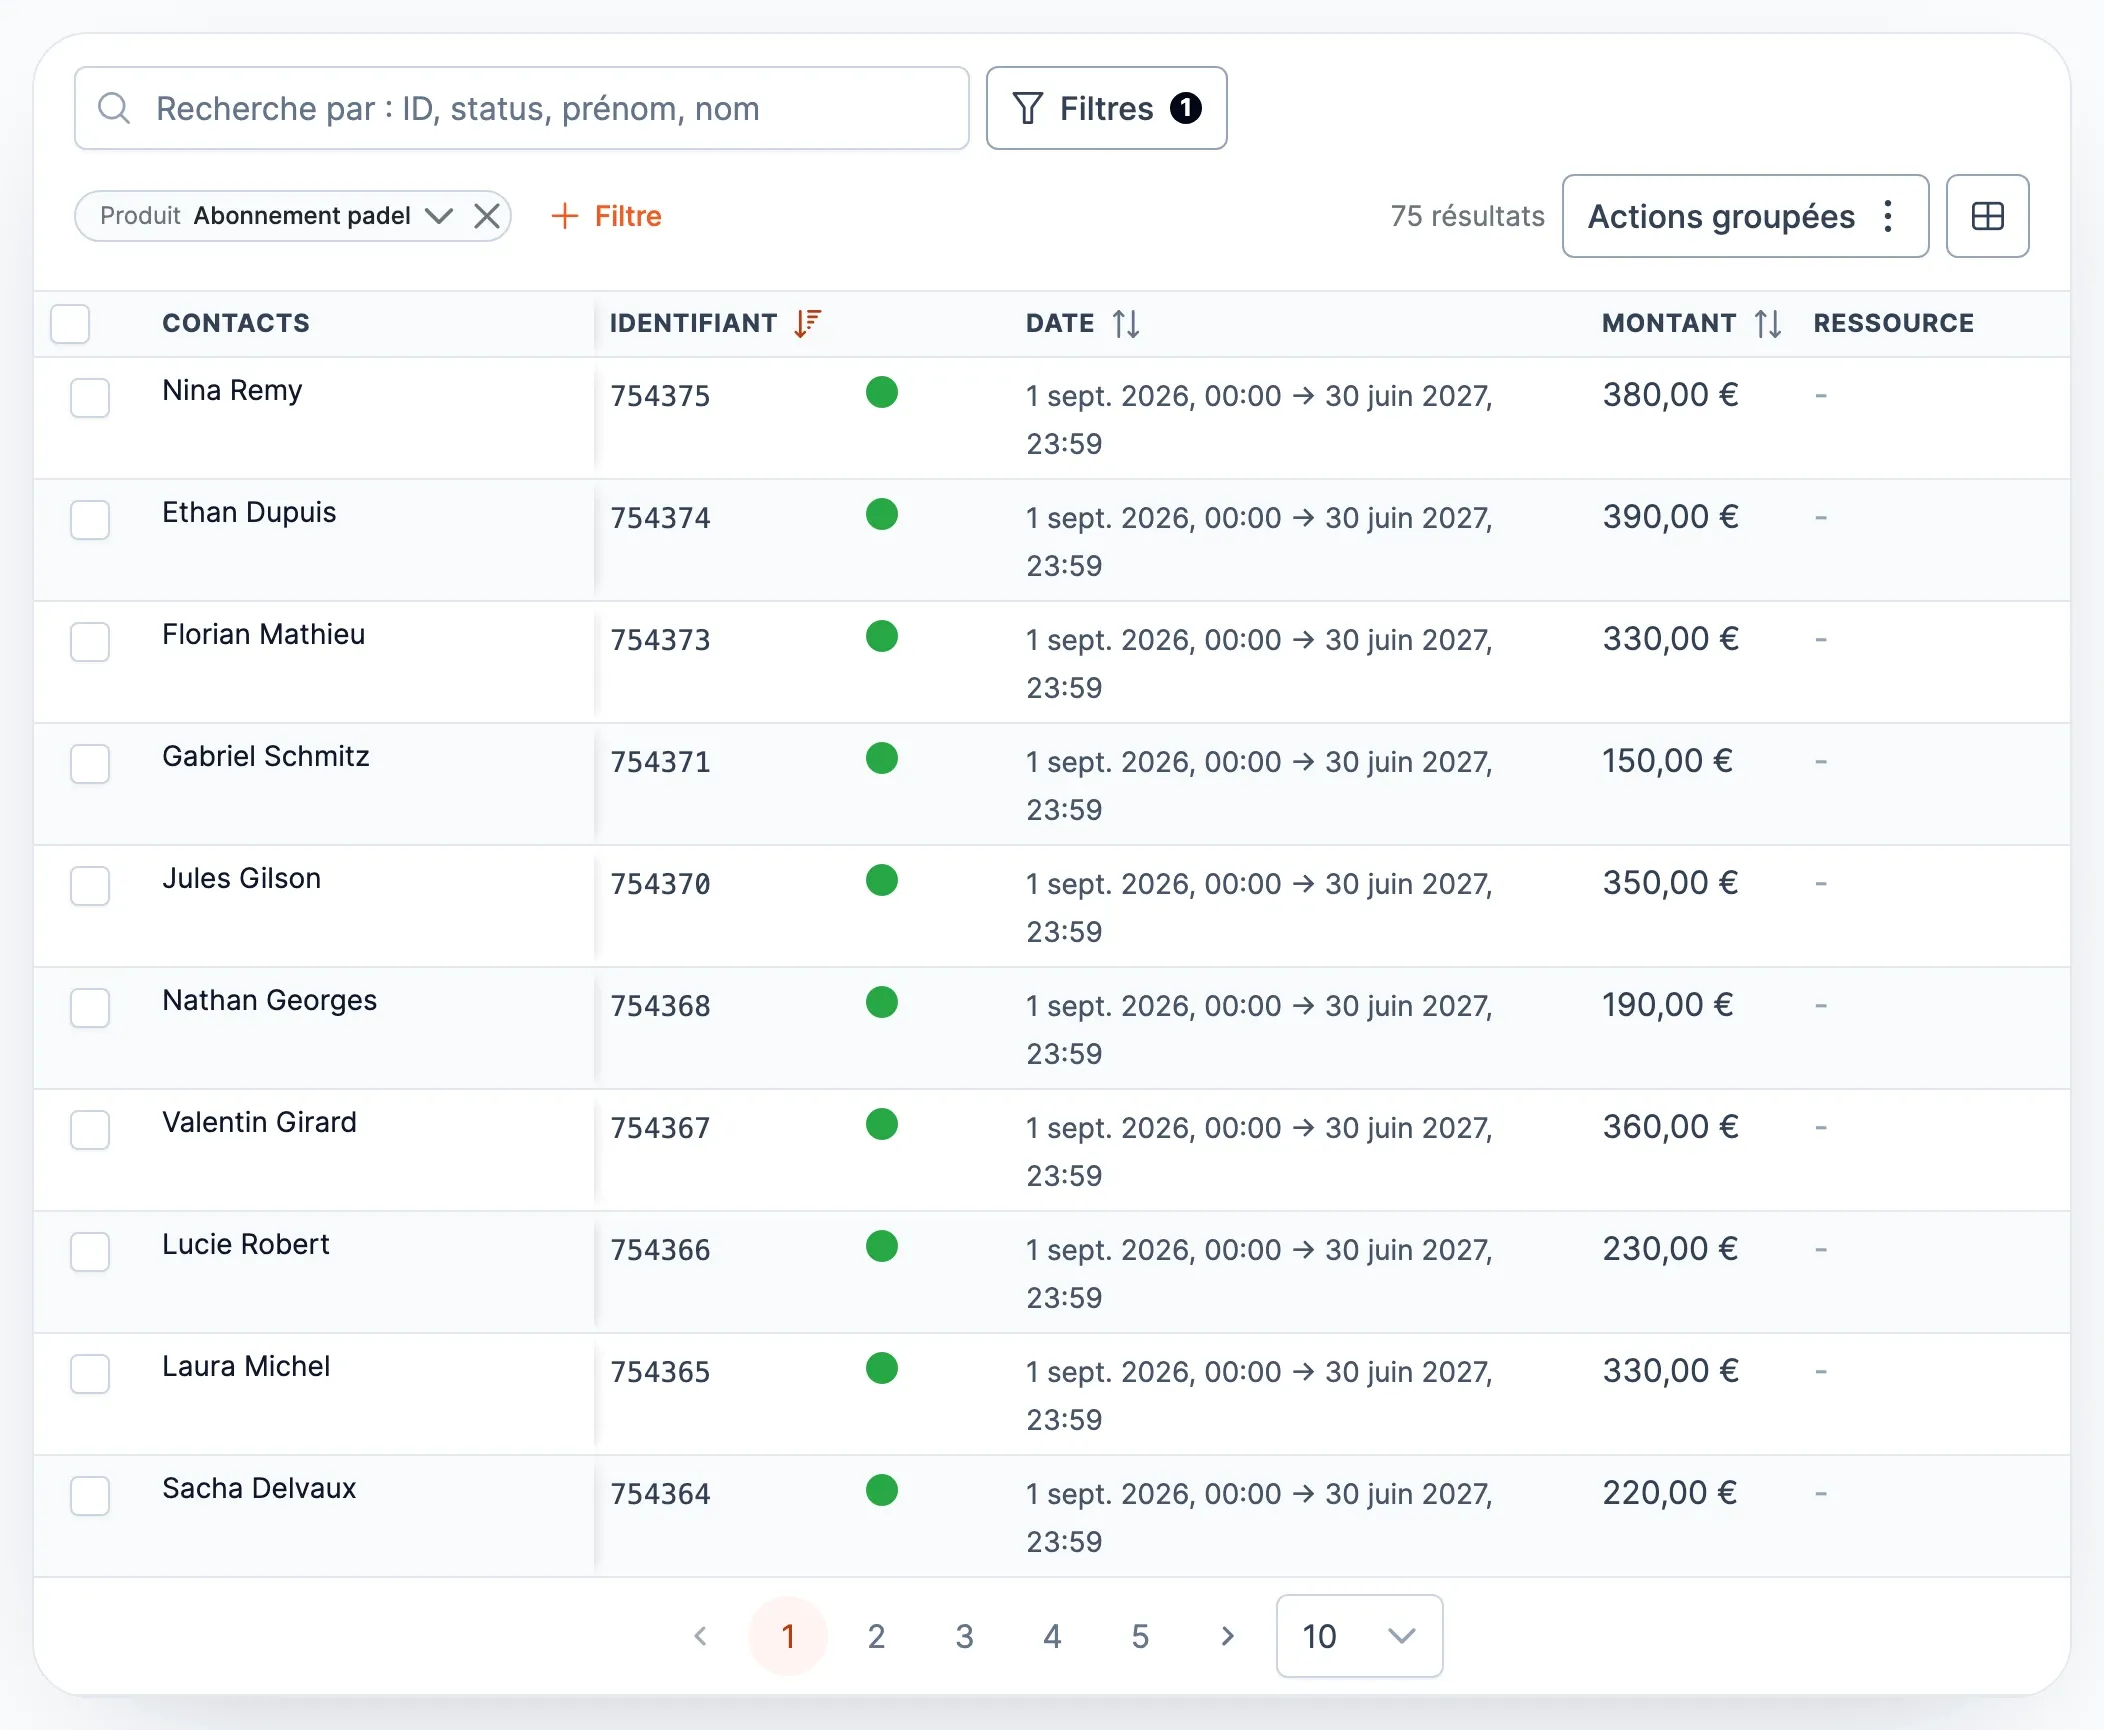Toggle the select-all checkbox in header
Screen dimensions: 2104x1730
point(70,323)
